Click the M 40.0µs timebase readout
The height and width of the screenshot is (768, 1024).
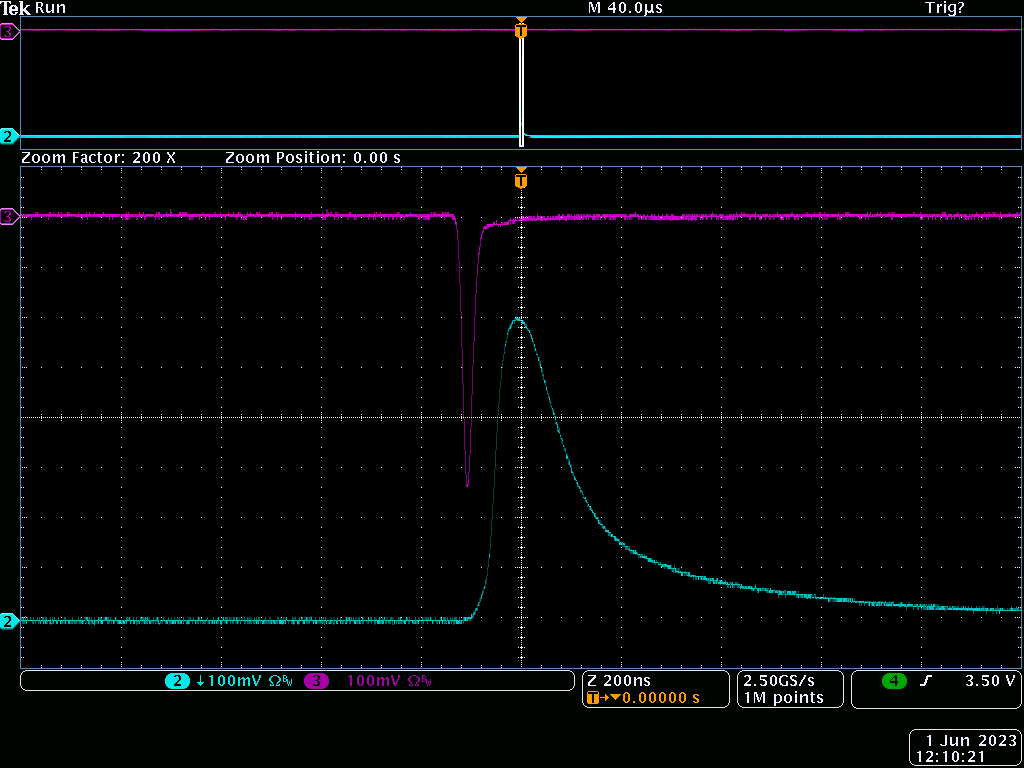pyautogui.click(x=626, y=8)
